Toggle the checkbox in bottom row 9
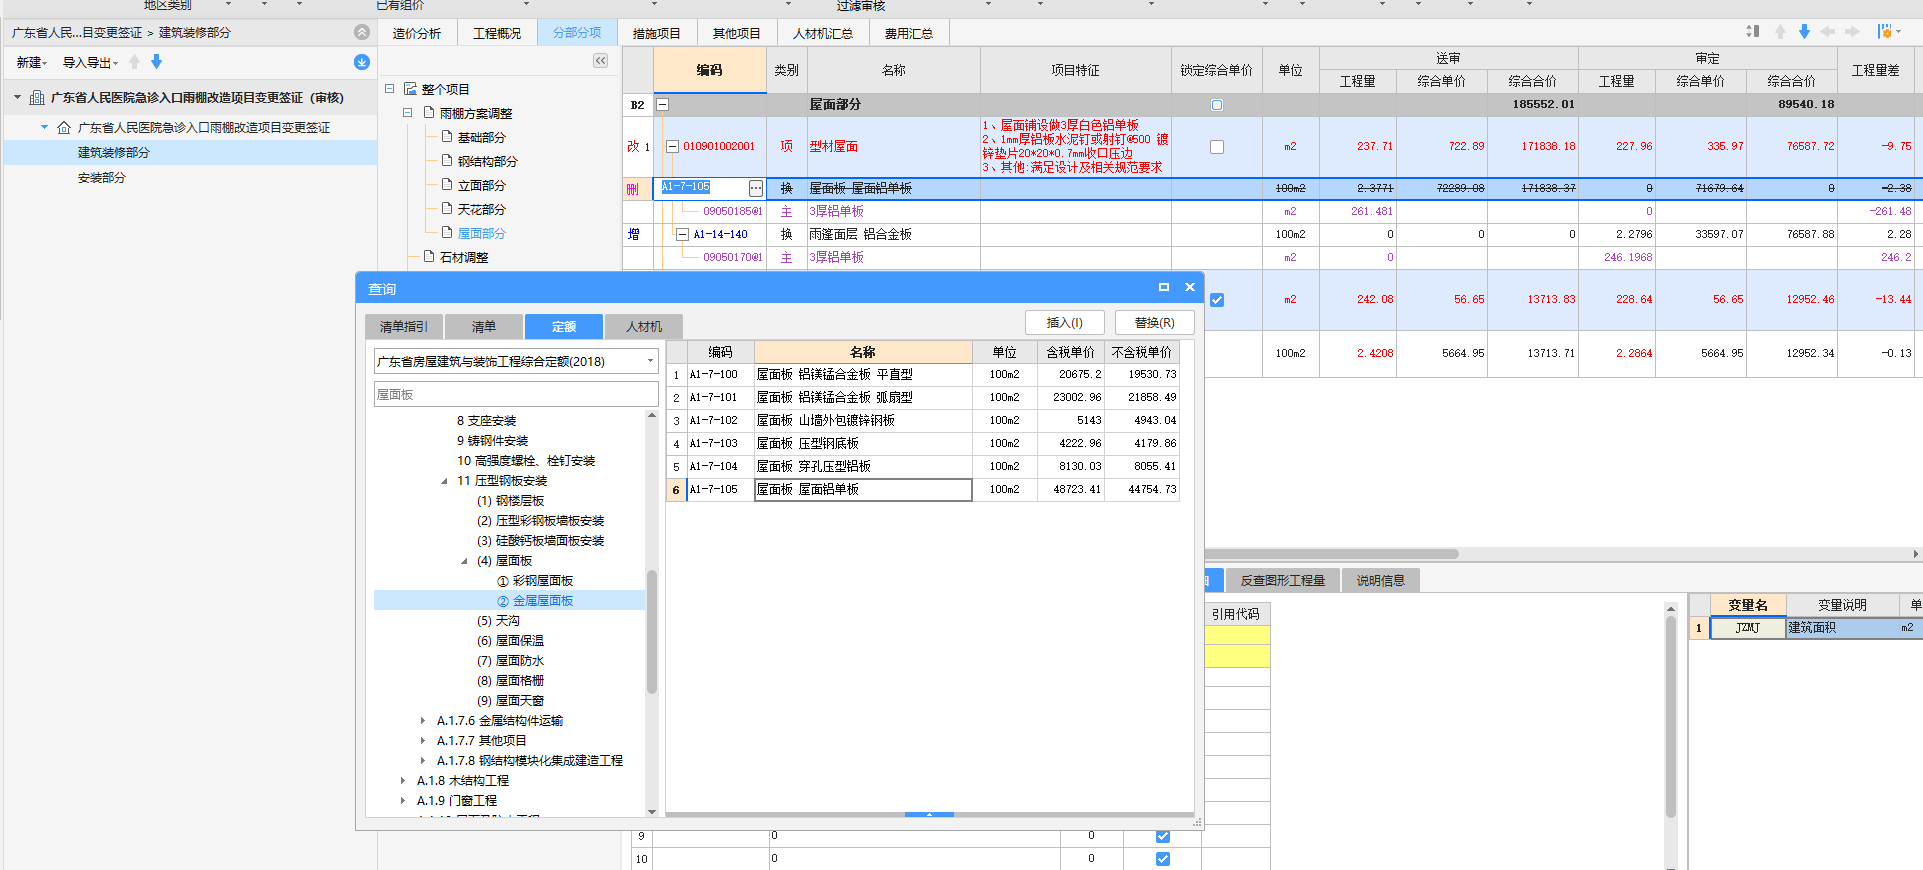This screenshot has height=870, width=1923. coord(1162,836)
